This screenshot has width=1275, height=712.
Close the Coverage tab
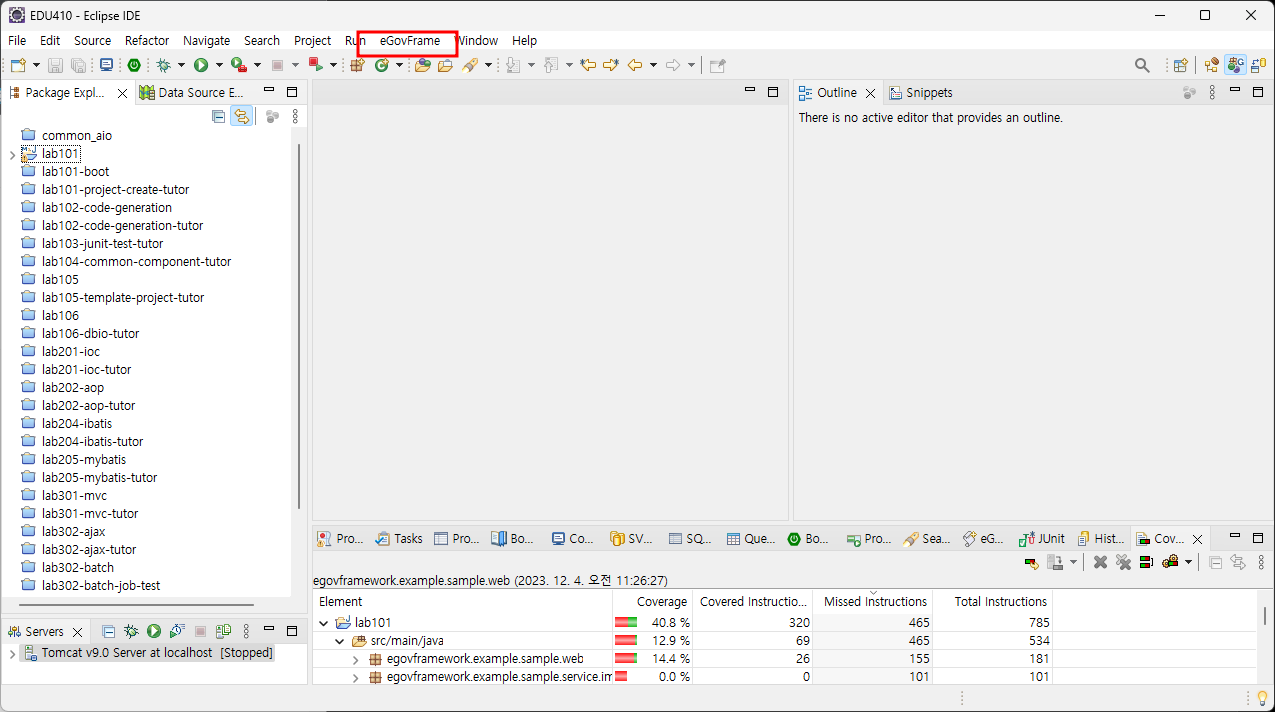[1197, 539]
